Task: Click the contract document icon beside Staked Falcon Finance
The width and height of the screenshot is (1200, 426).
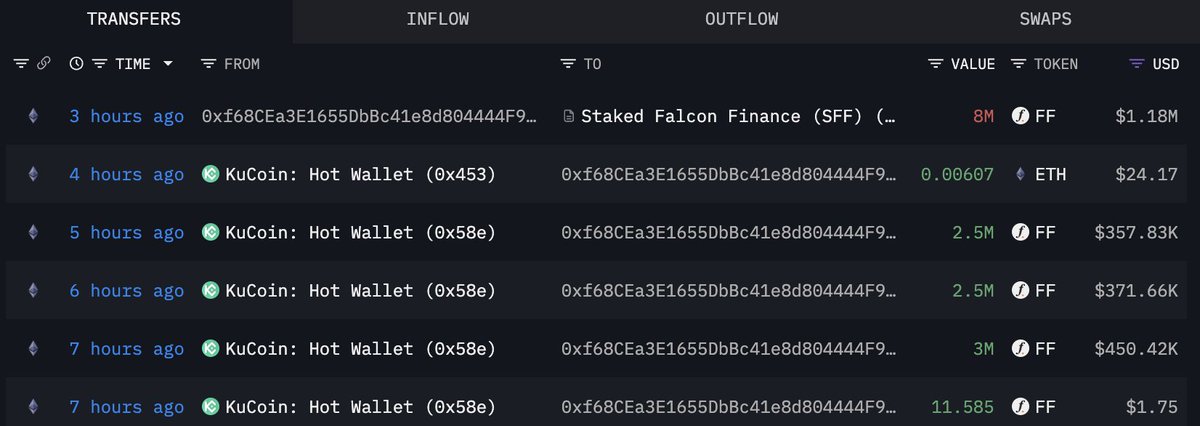Action: (x=569, y=117)
